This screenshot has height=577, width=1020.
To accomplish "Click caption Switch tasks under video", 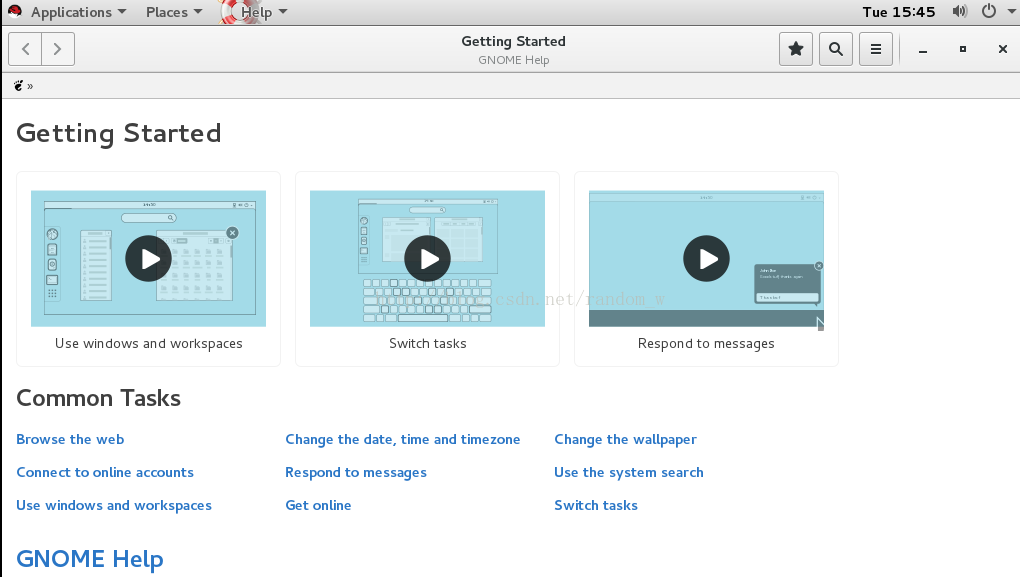I will click(427, 343).
